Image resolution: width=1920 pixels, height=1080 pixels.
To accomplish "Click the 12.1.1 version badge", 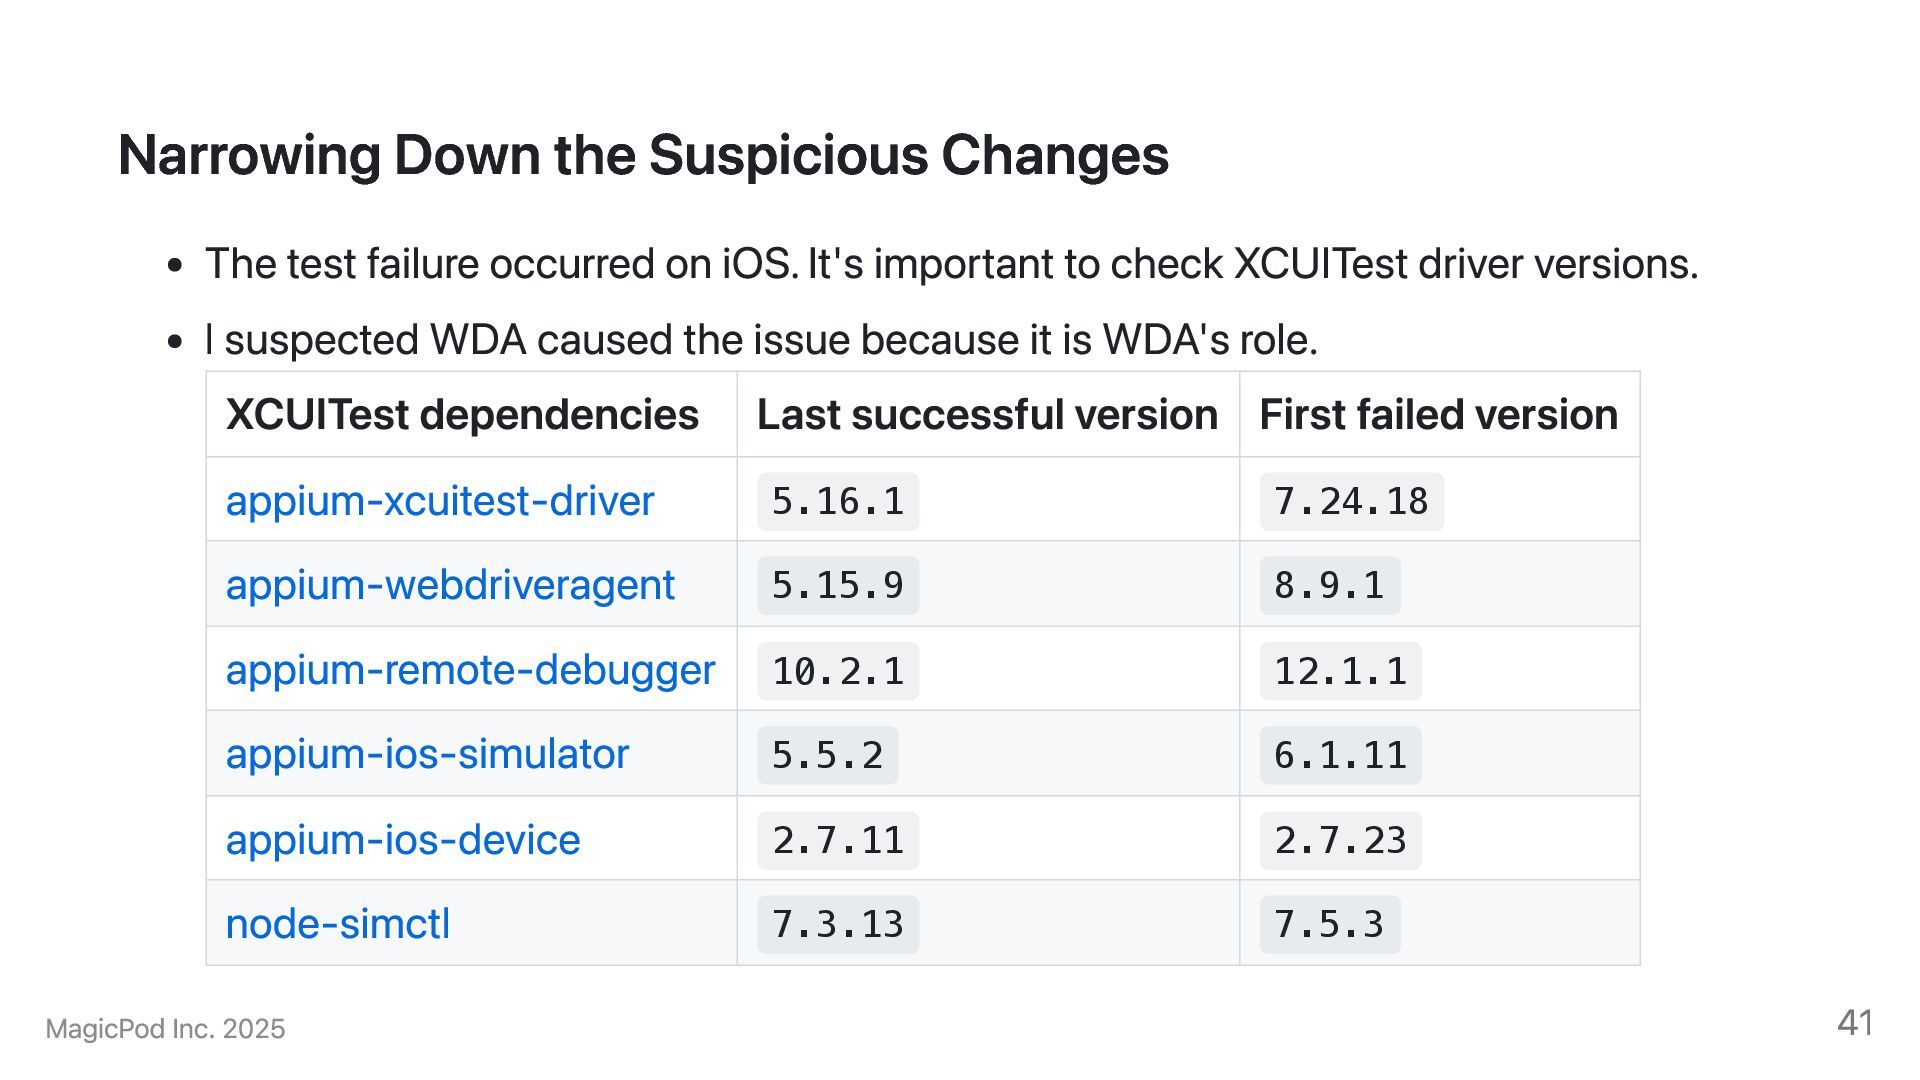I will coord(1340,670).
